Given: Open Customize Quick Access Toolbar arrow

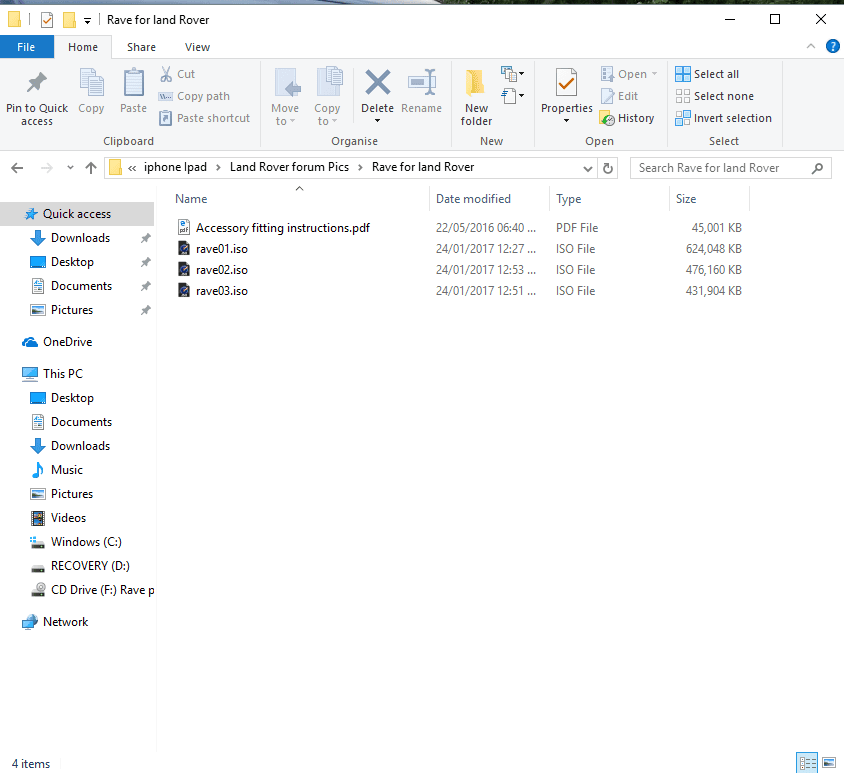Looking at the screenshot, I should [87, 21].
